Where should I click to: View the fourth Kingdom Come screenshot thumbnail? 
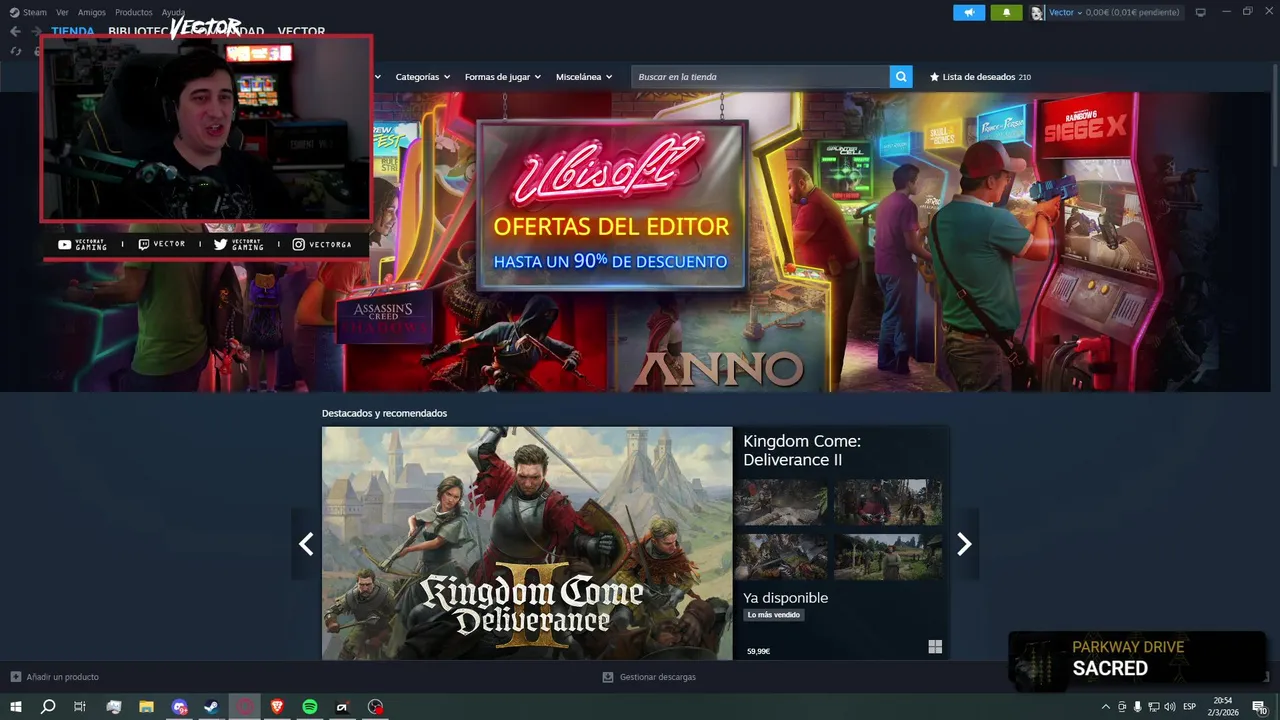(888, 556)
